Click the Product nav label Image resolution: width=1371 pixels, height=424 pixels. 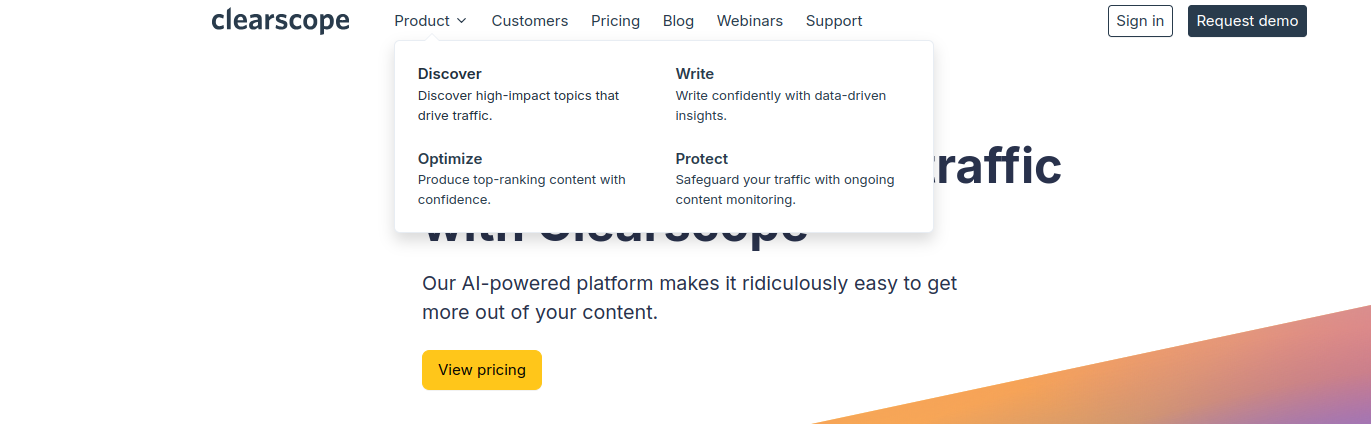(x=422, y=21)
